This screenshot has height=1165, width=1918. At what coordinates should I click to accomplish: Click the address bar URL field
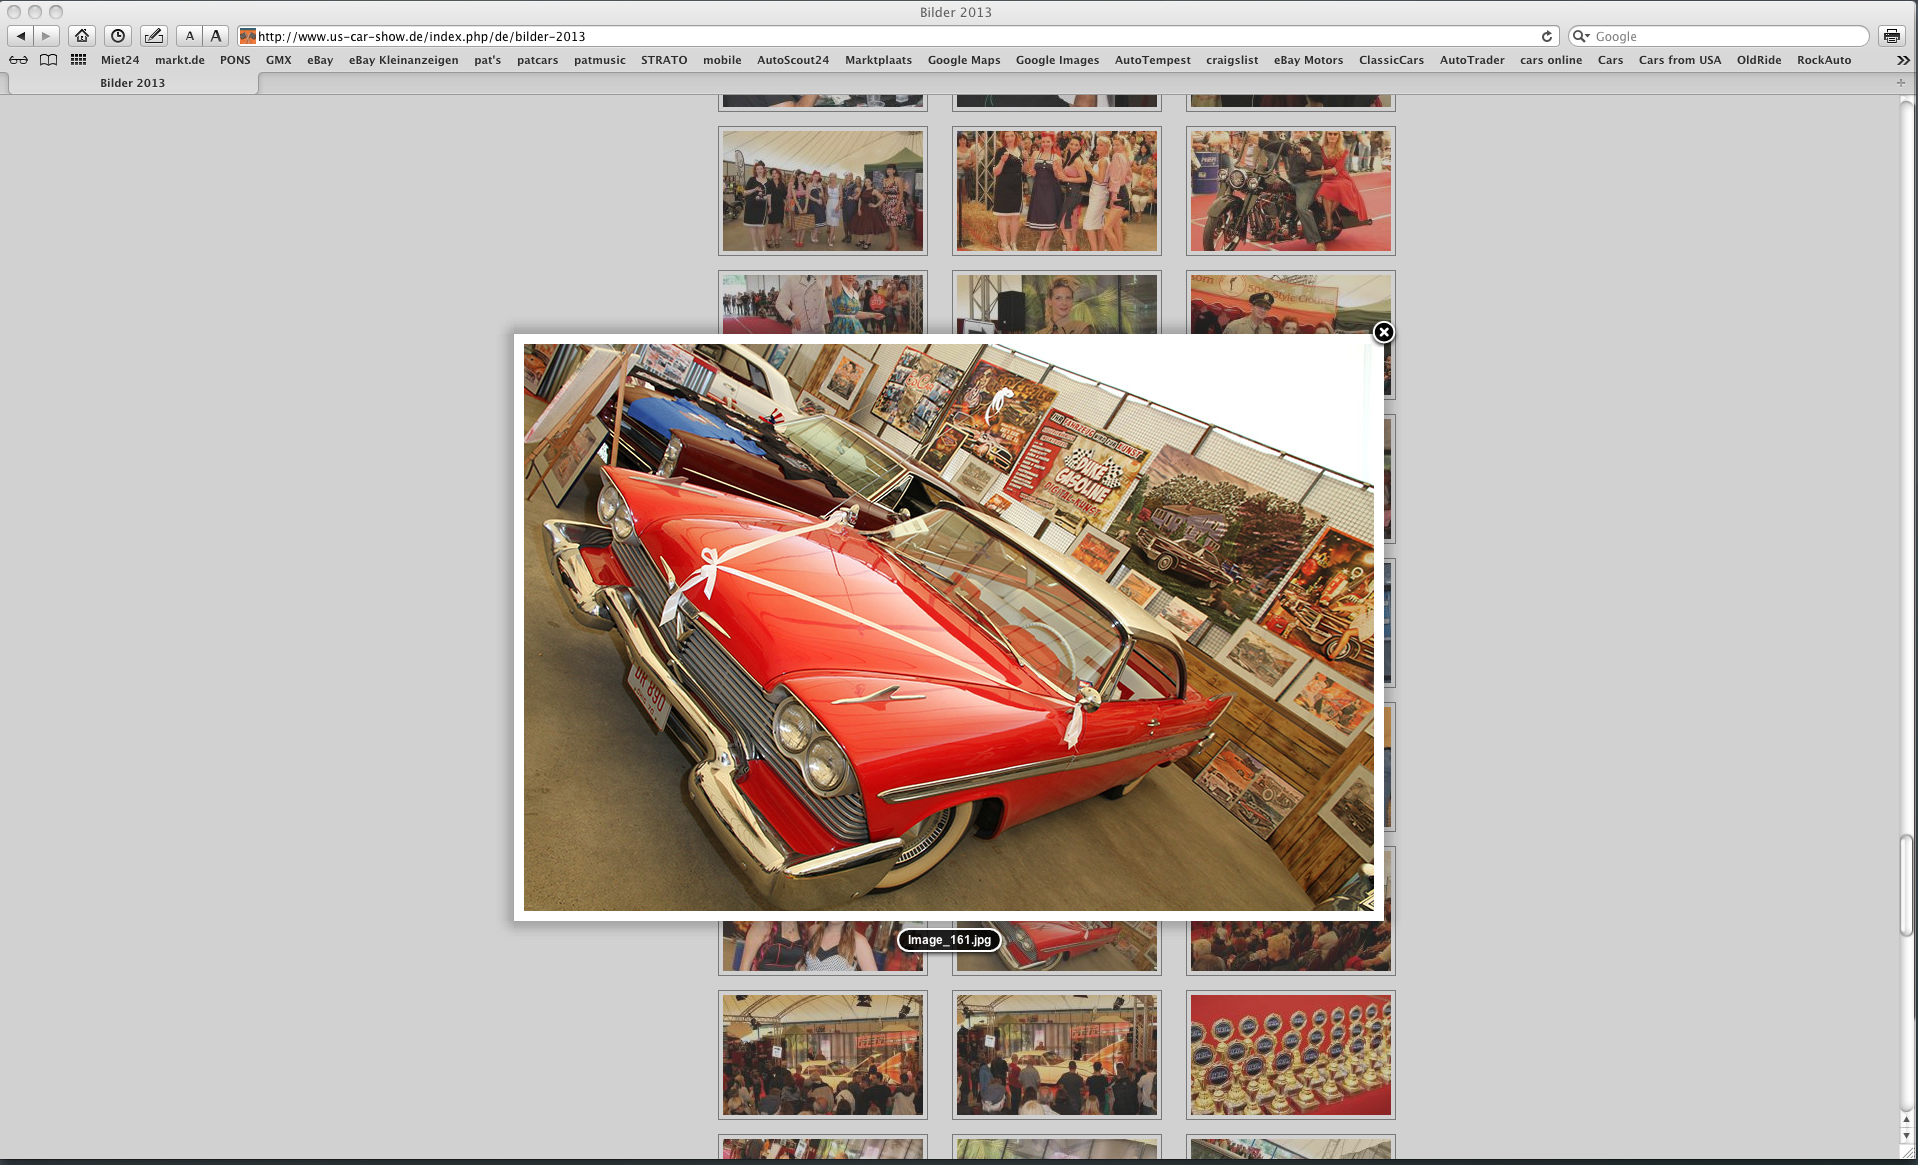(x=890, y=36)
